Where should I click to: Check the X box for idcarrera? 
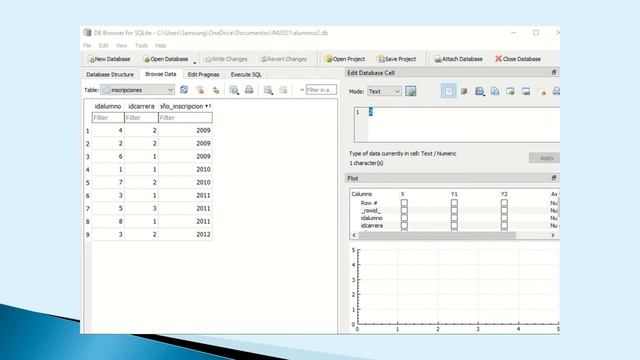[x=404, y=225]
